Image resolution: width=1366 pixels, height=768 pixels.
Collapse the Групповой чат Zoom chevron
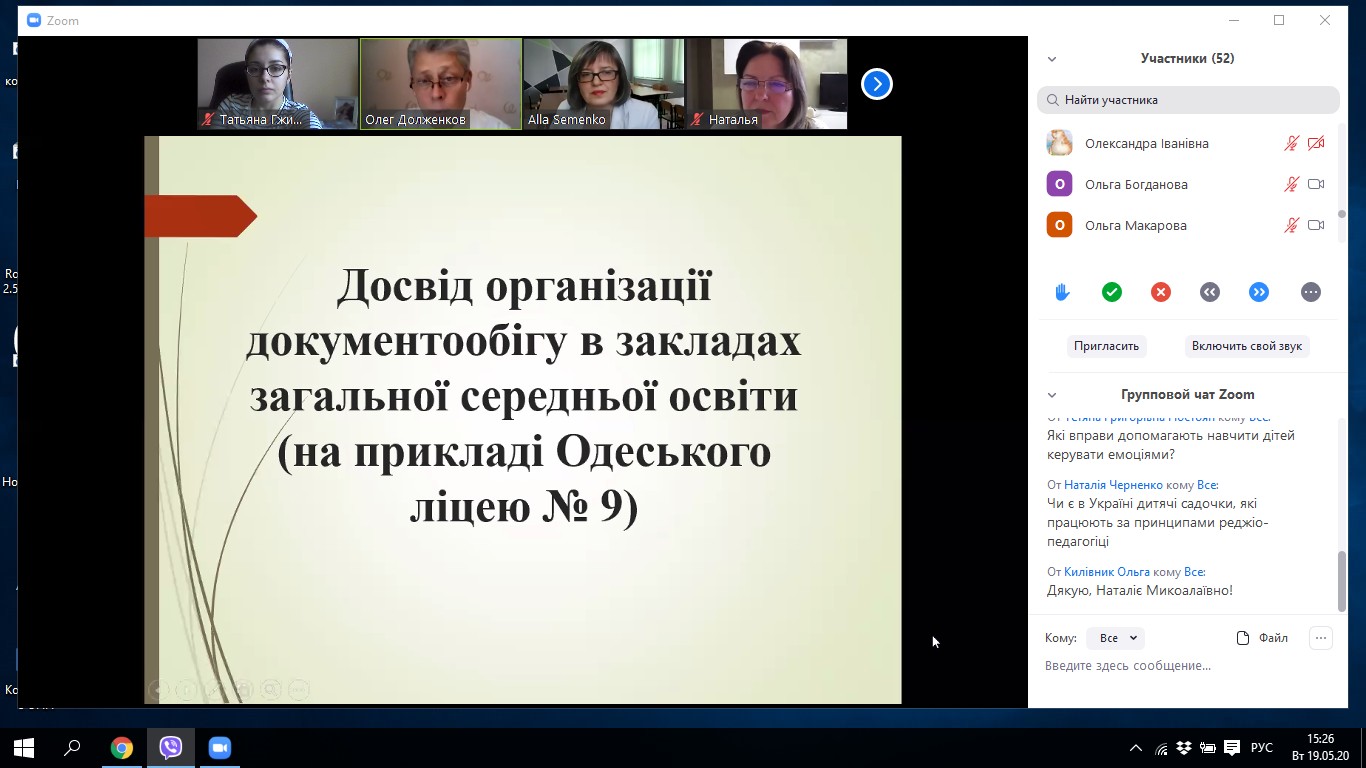(1051, 395)
